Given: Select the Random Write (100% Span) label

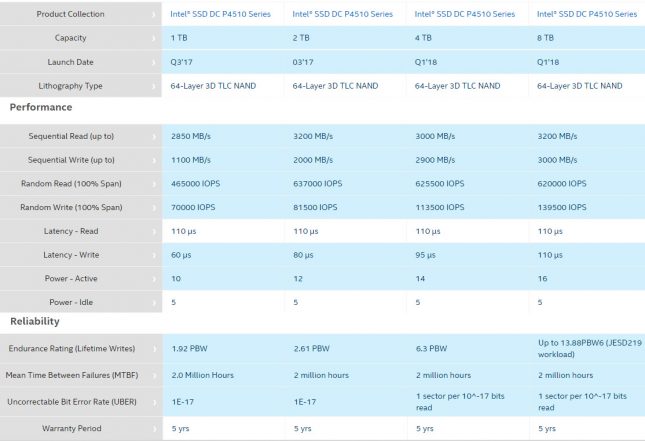Looking at the screenshot, I should click(x=71, y=207).
